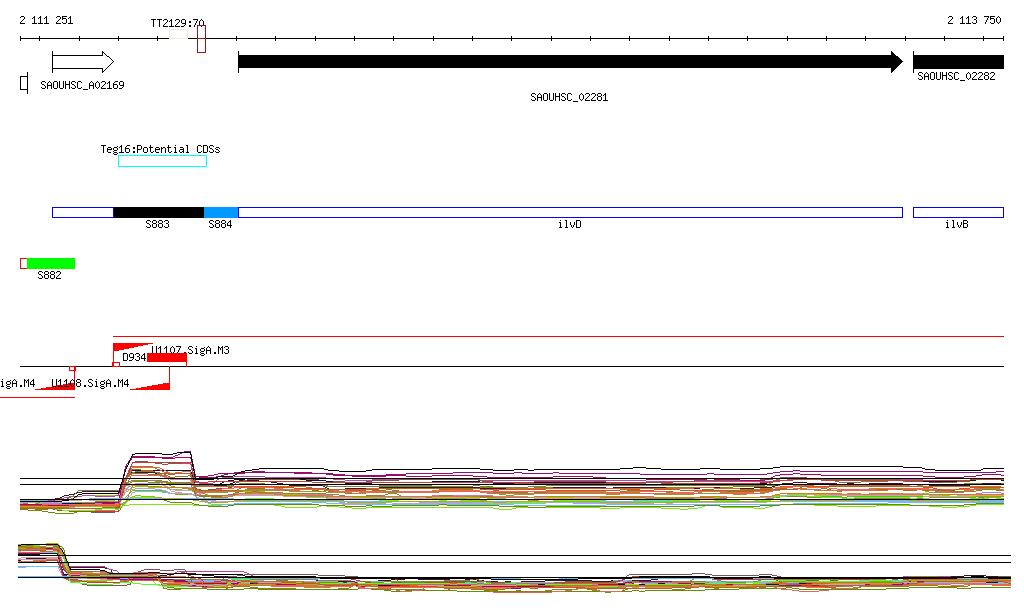Click the SAOUHSC_A02169 label text

[x=82, y=85]
